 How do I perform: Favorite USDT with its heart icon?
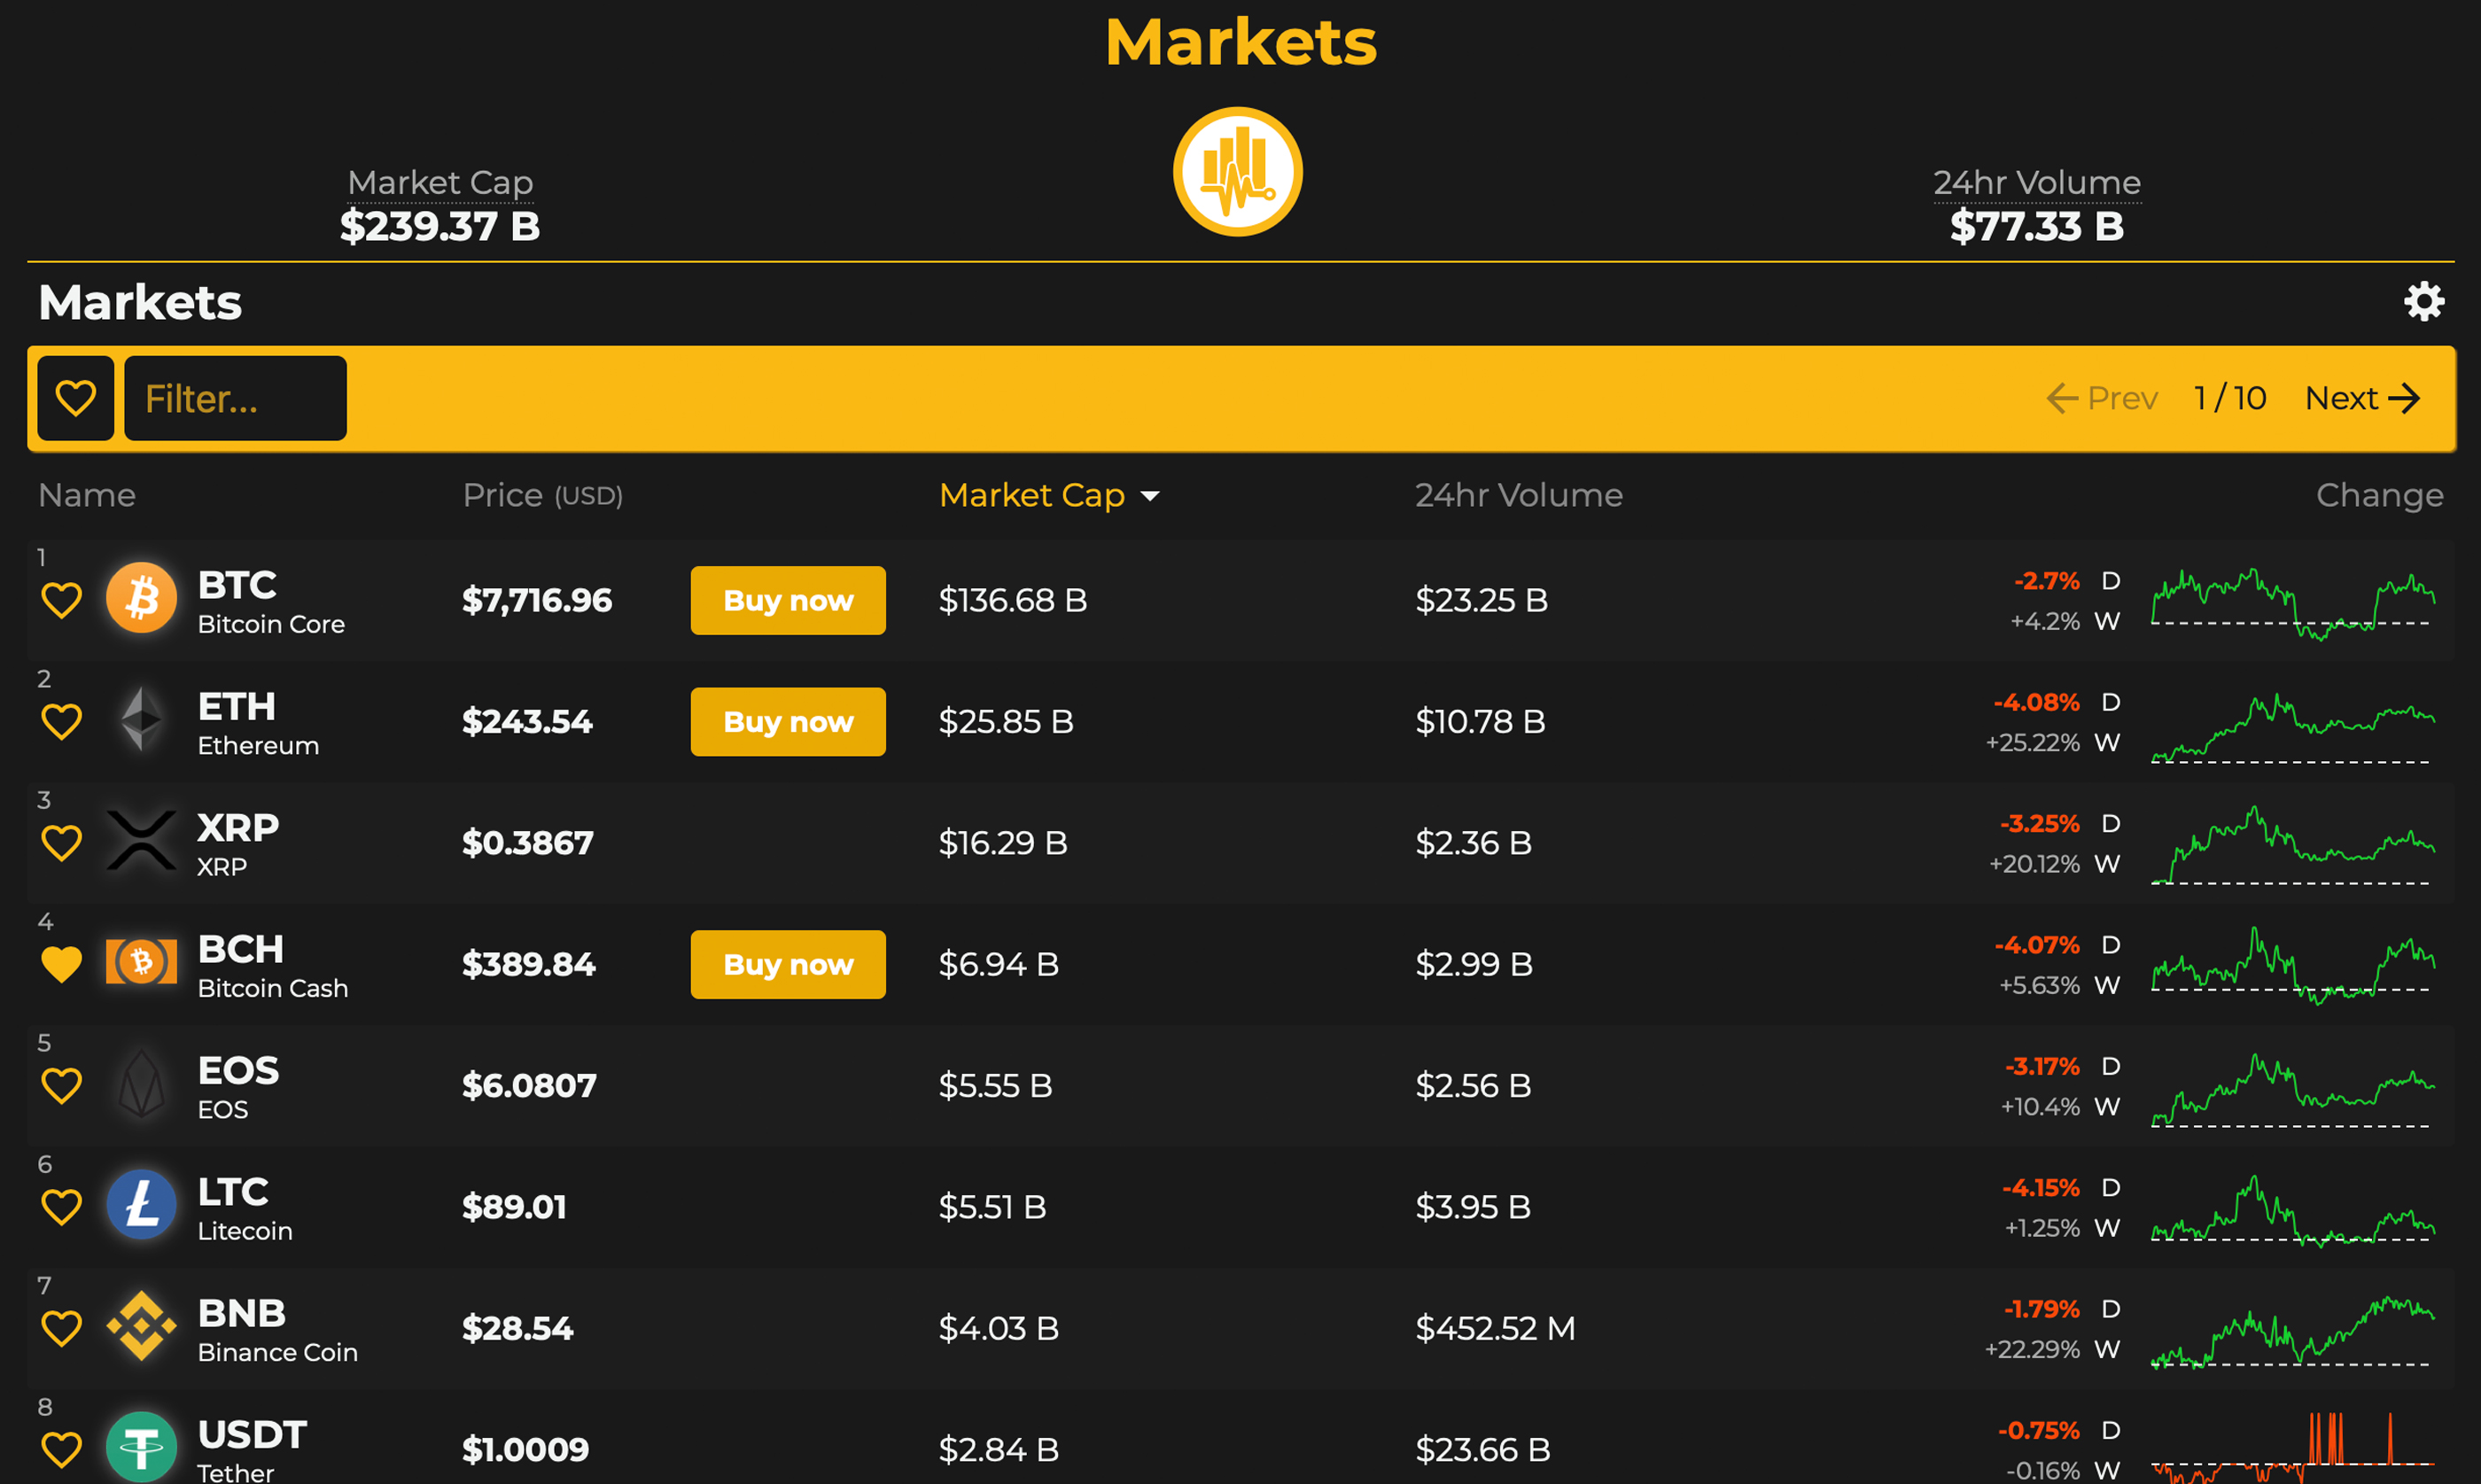click(x=61, y=1450)
